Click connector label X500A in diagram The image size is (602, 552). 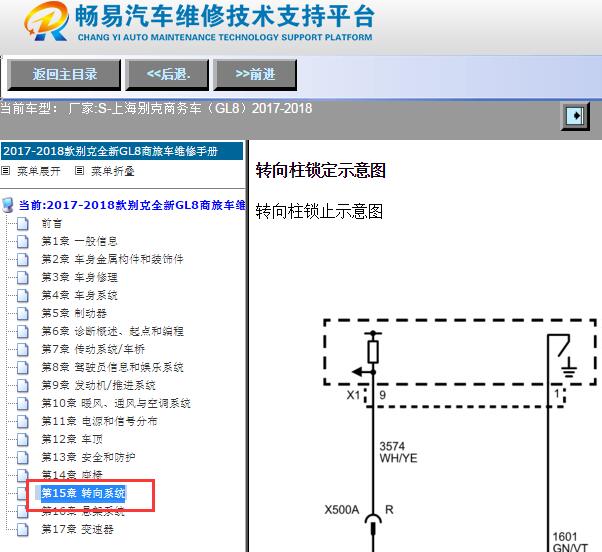342,510
